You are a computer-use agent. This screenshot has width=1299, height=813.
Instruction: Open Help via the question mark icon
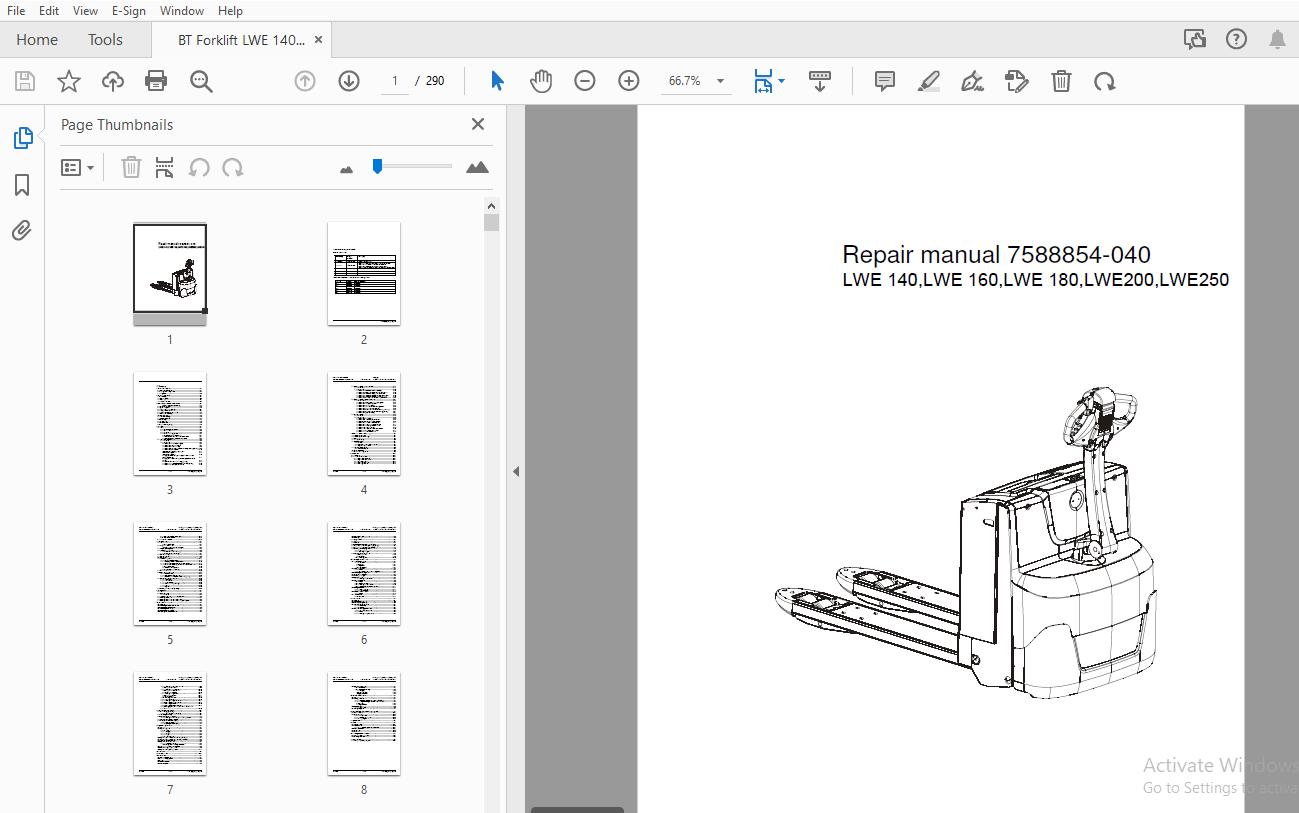[x=1237, y=40]
